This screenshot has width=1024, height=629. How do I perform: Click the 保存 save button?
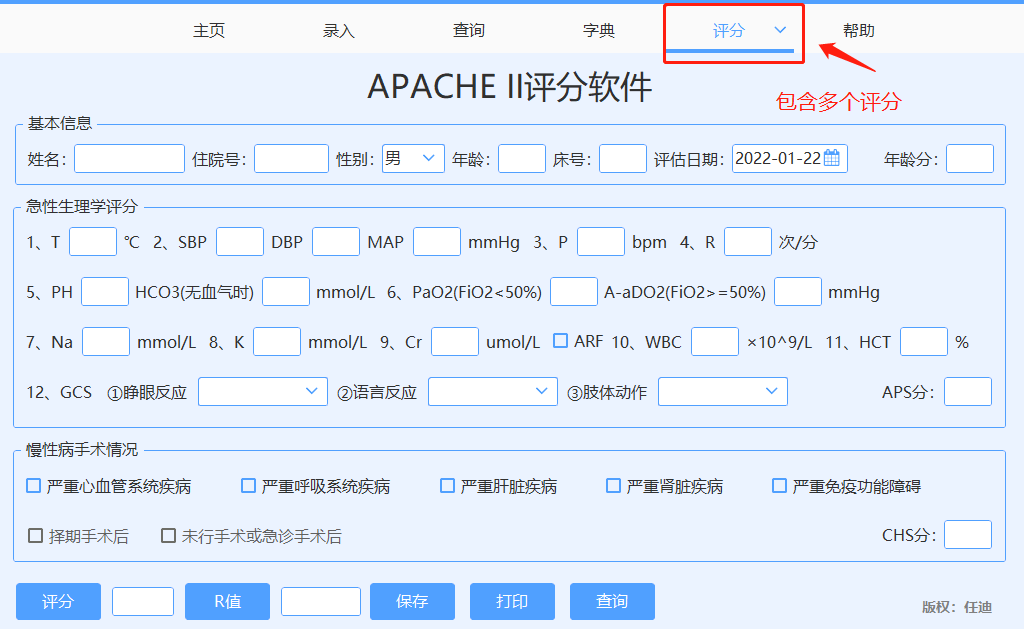pos(412,601)
